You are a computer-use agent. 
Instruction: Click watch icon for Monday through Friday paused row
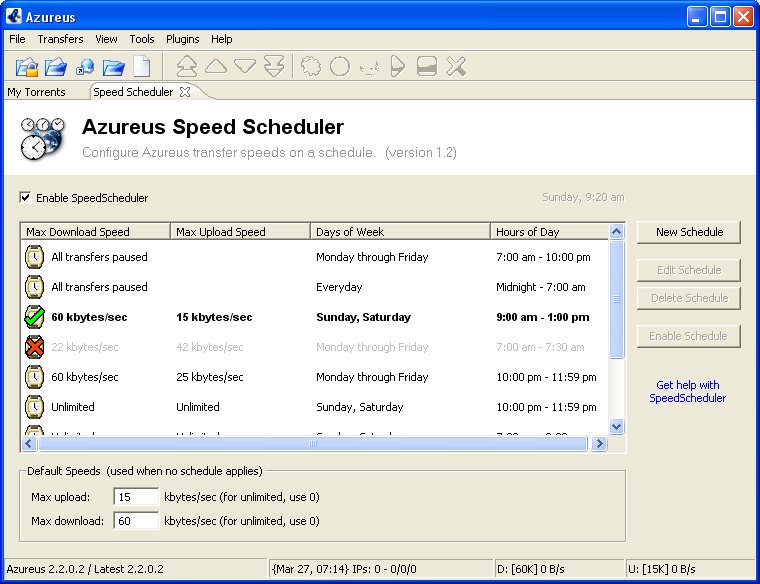(x=34, y=257)
